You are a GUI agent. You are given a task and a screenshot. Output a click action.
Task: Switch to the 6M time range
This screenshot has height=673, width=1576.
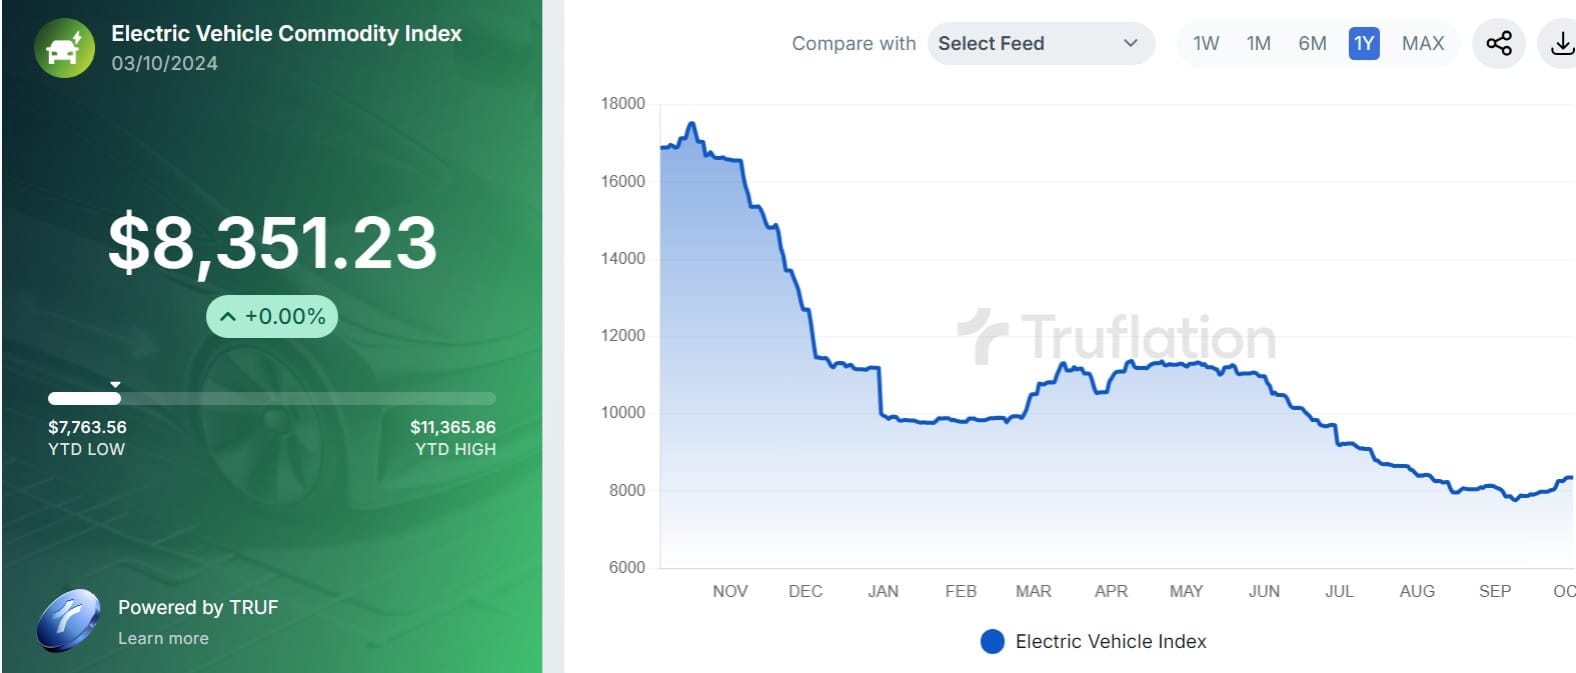coord(1312,43)
